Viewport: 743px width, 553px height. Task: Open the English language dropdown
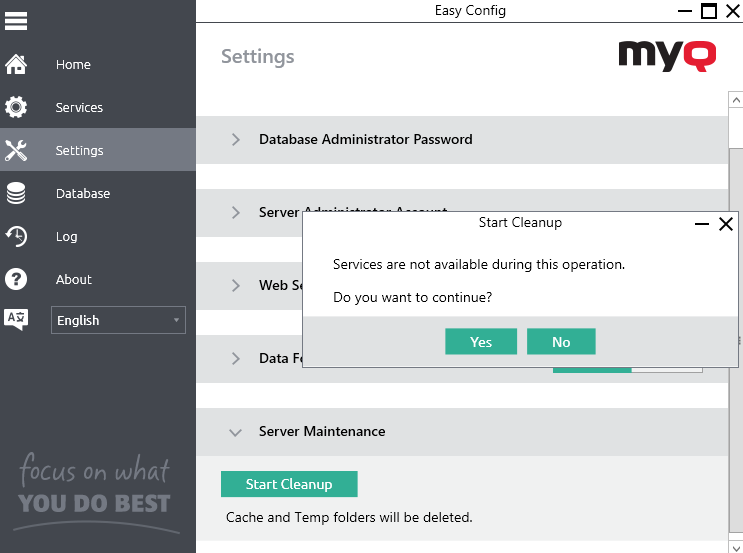118,321
